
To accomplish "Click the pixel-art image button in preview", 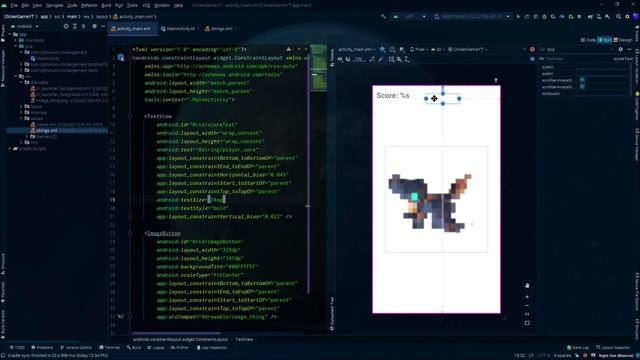I will point(436,199).
